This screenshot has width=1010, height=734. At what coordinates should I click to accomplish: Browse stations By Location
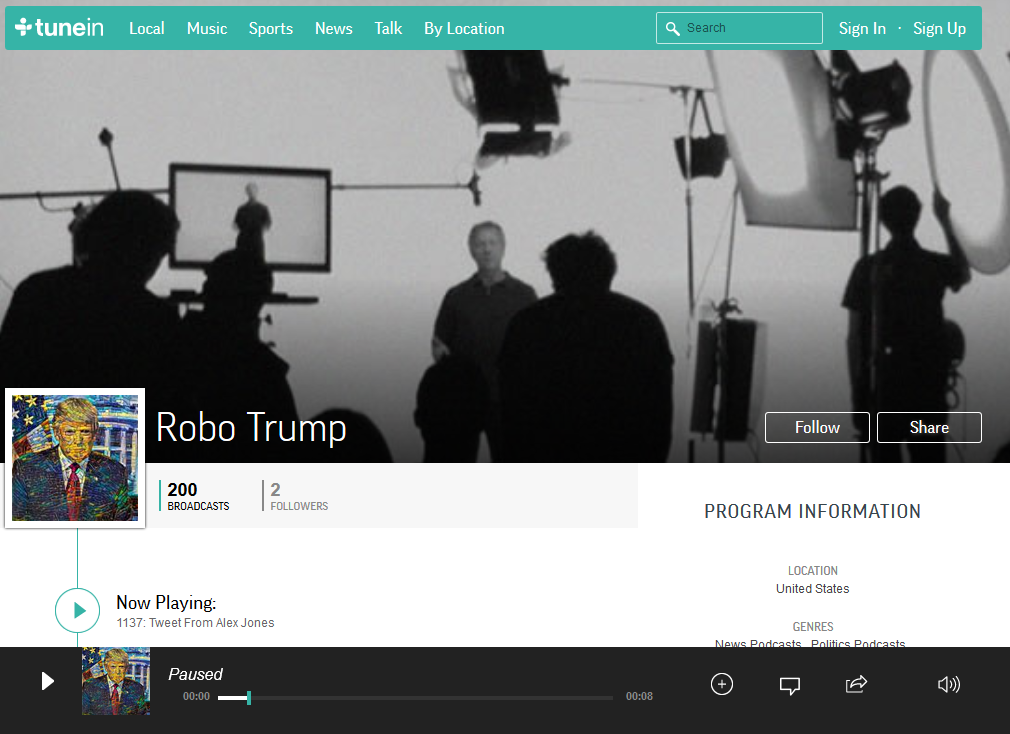tap(463, 28)
